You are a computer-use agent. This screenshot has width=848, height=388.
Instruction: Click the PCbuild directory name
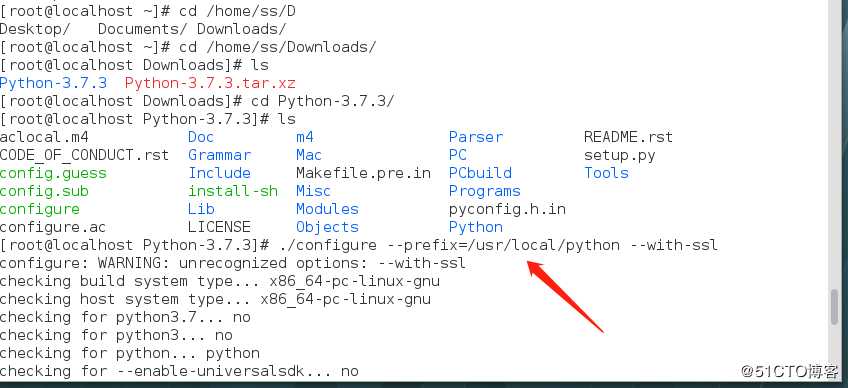click(480, 173)
